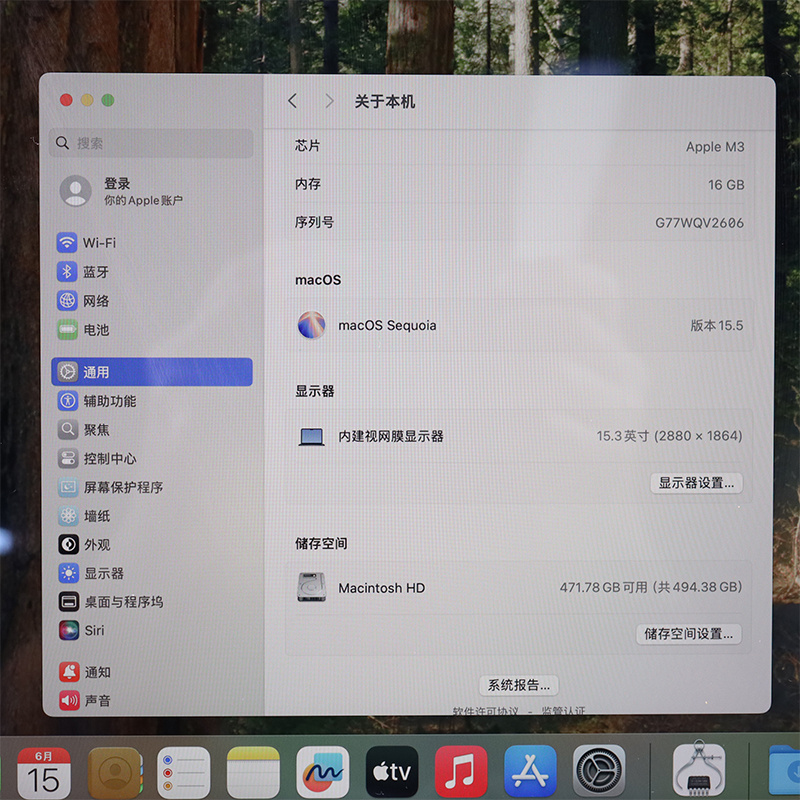Open System Information from the Dock
The height and width of the screenshot is (800, 800).
point(699,770)
